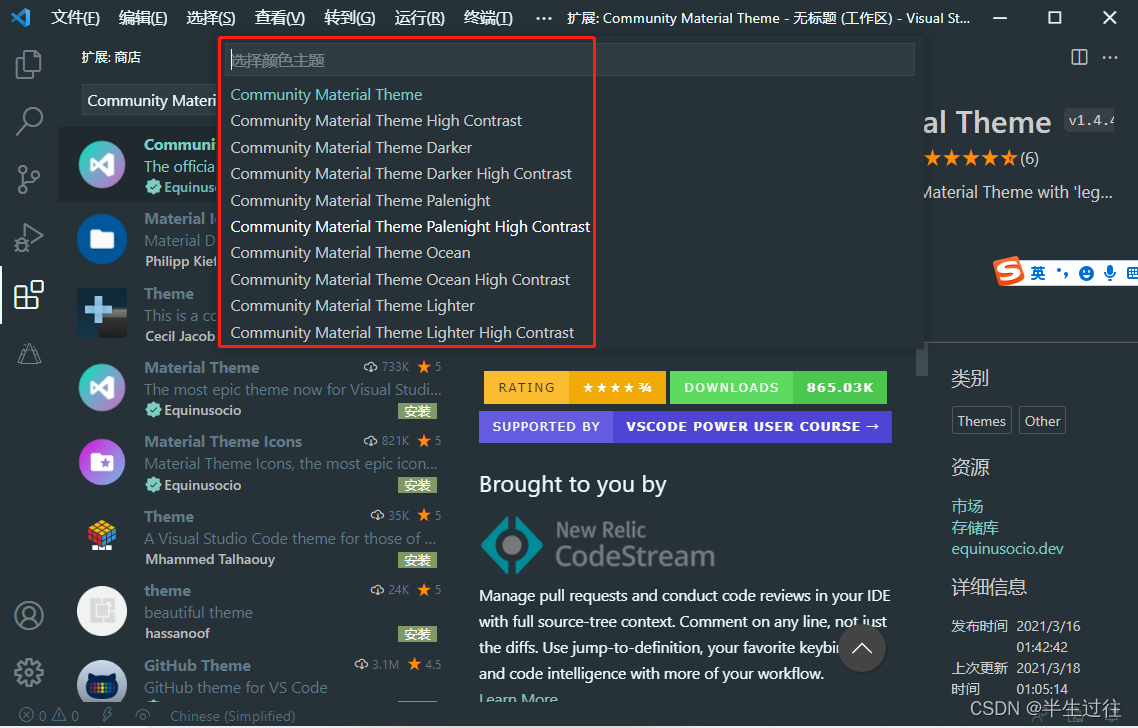Select Community Material Theme Palenight High Contrast

(570, 226)
